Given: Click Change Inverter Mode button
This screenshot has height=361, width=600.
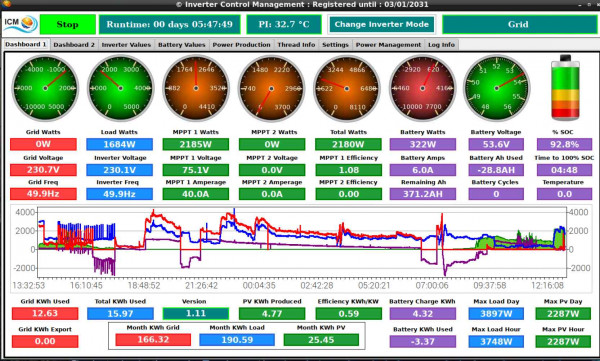Looking at the screenshot, I should coord(382,25).
